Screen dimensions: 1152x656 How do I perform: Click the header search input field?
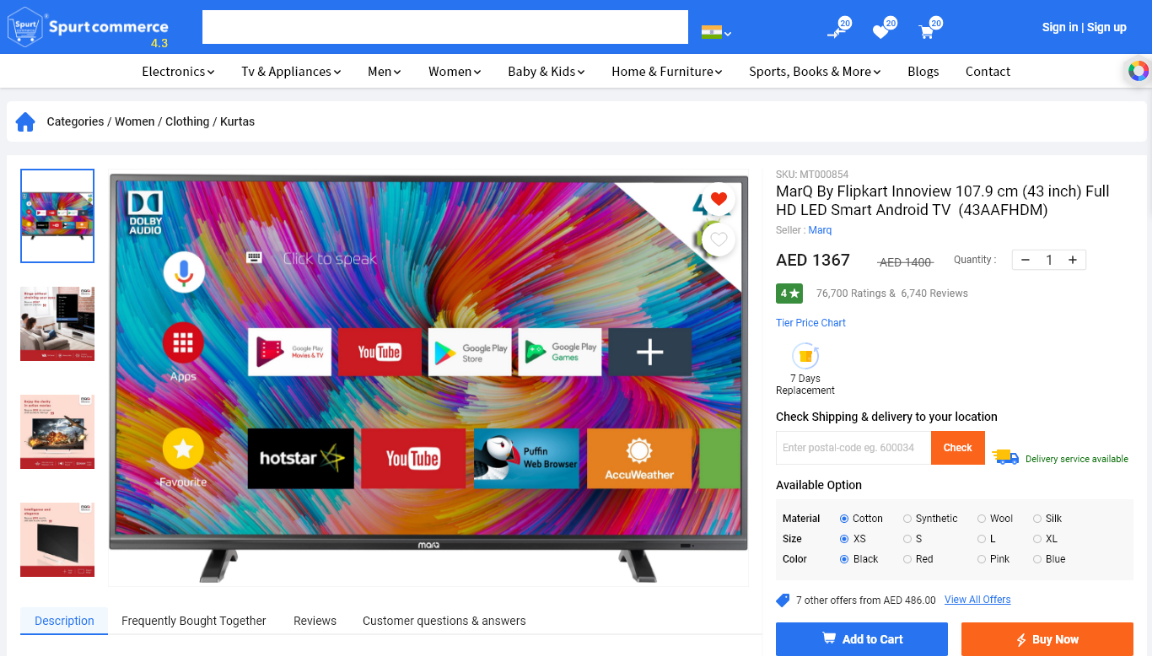(445, 27)
